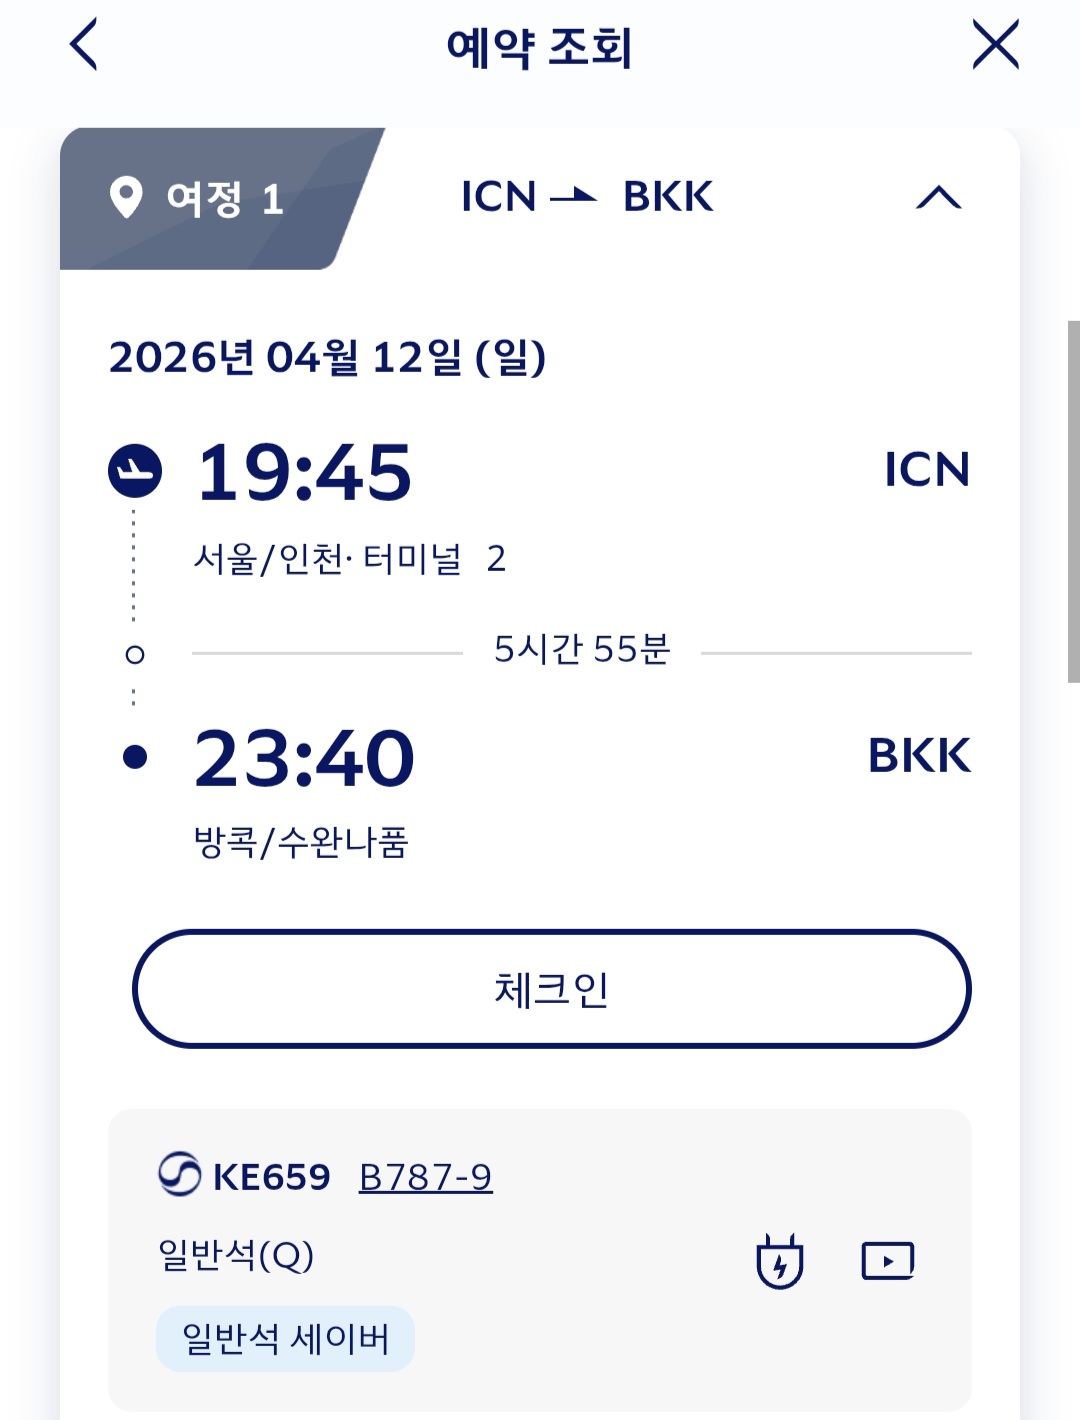The image size is (1080, 1420).
Task: Tap the ICN to BKK route header
Action: (587, 197)
